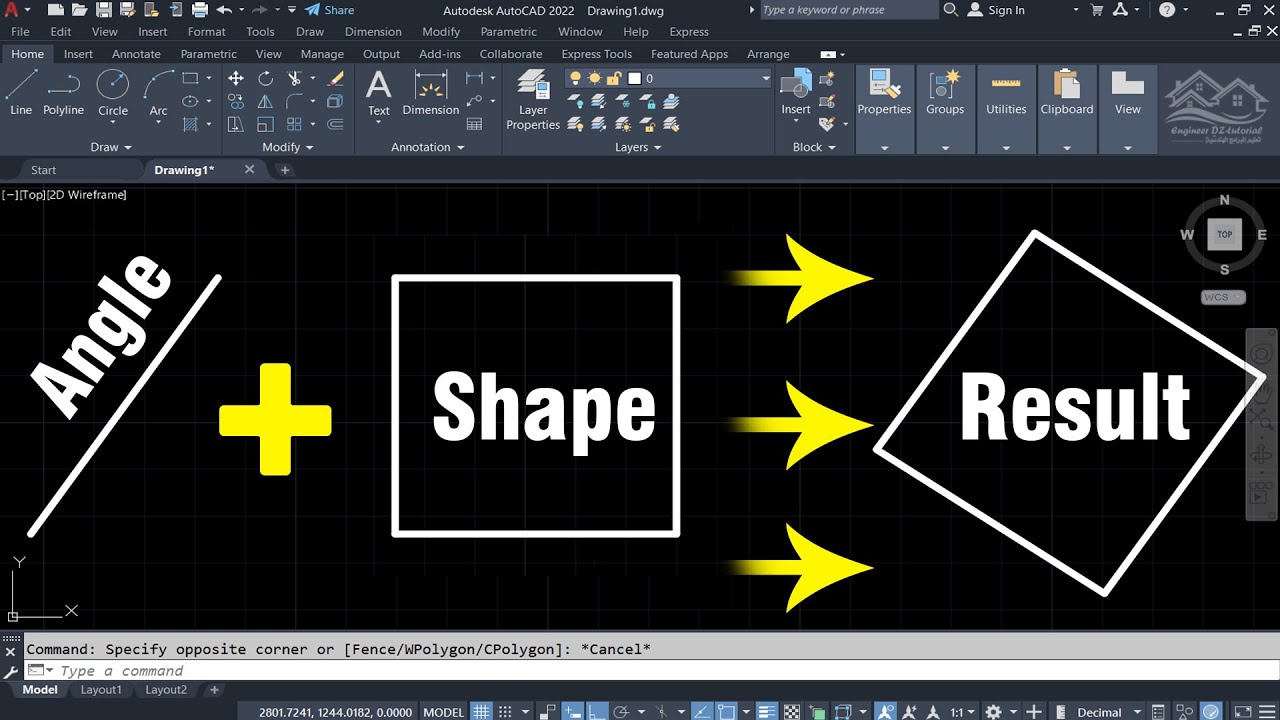This screenshot has height=720, width=1280.
Task: Open the Clipboard panel button
Action: (1067, 109)
